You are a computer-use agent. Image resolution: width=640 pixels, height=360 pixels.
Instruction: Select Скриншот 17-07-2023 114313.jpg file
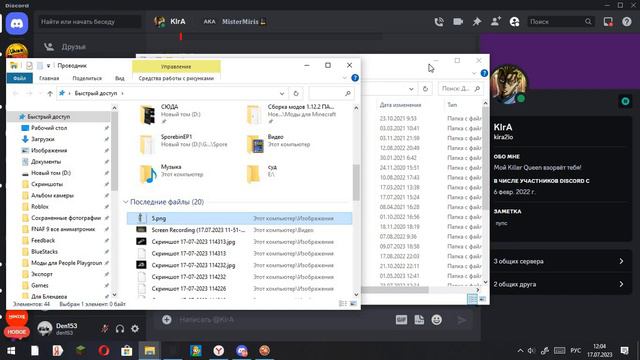point(239,242)
